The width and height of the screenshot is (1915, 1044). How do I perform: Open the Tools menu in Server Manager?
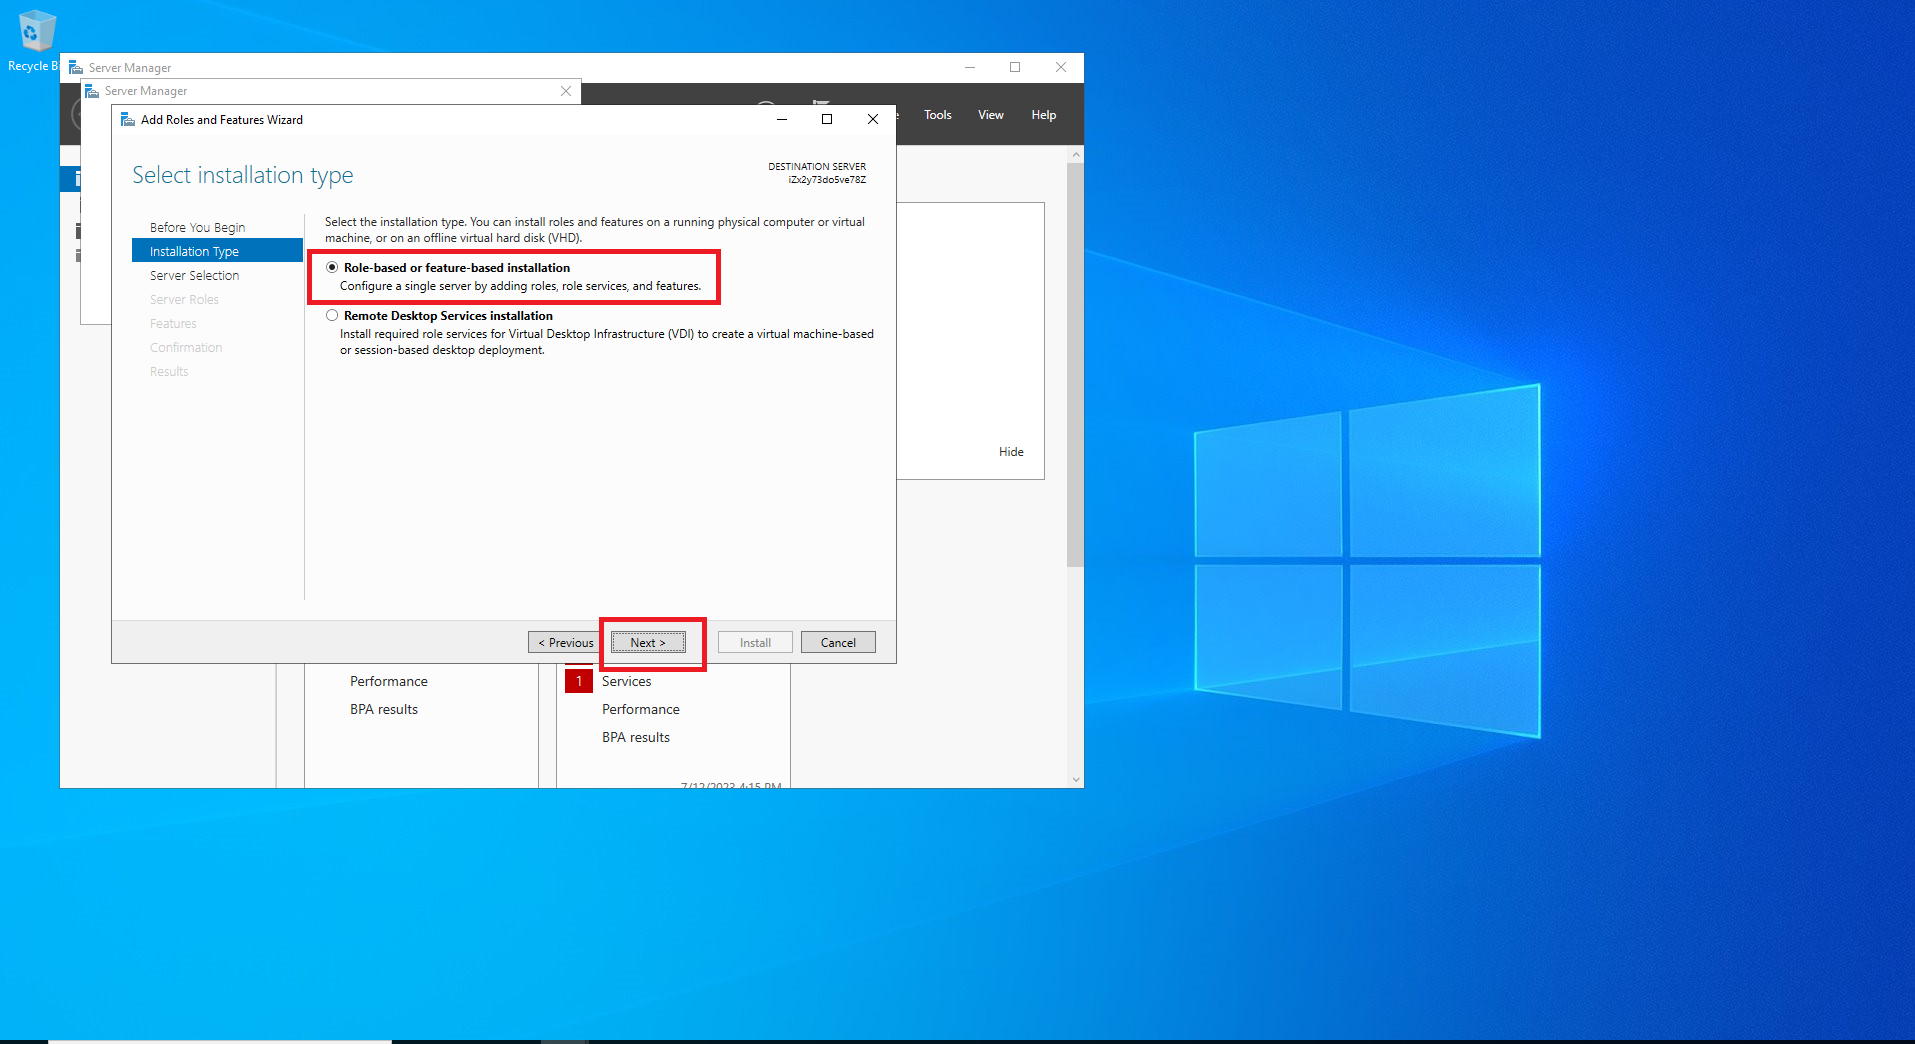coord(938,115)
